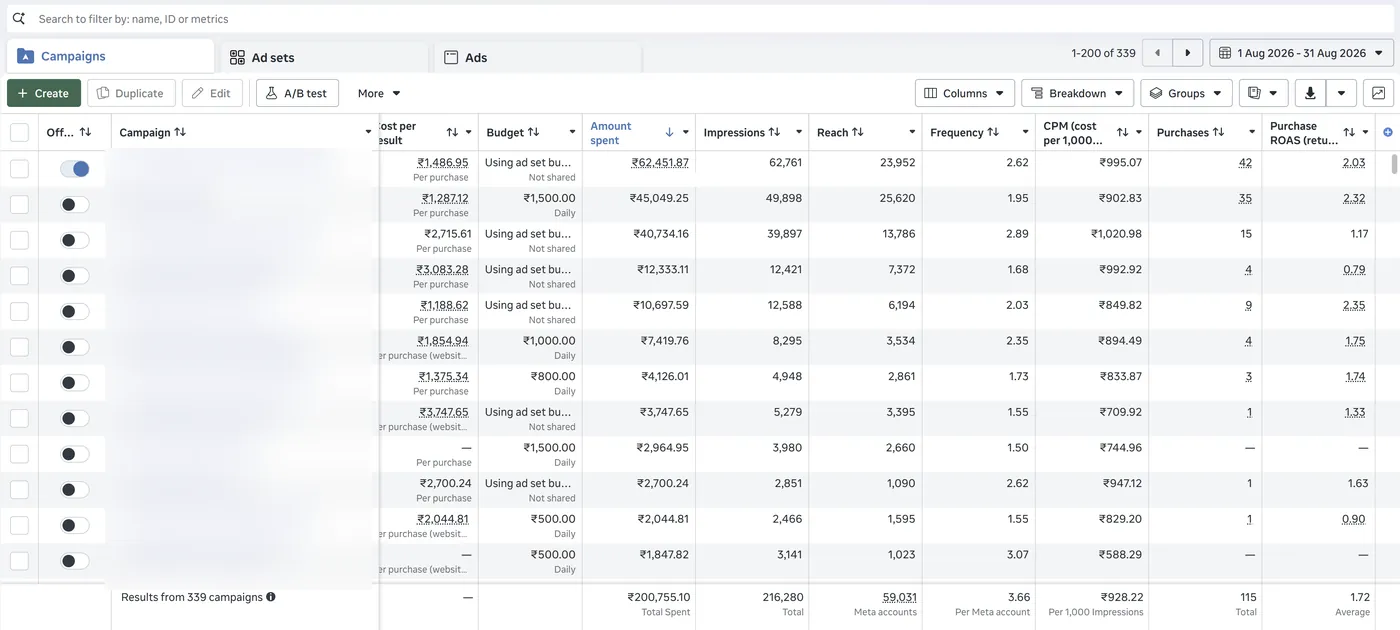Sort by Purchase ROAS column arrows
Viewport: 1400px width, 630px height.
(x=1349, y=132)
